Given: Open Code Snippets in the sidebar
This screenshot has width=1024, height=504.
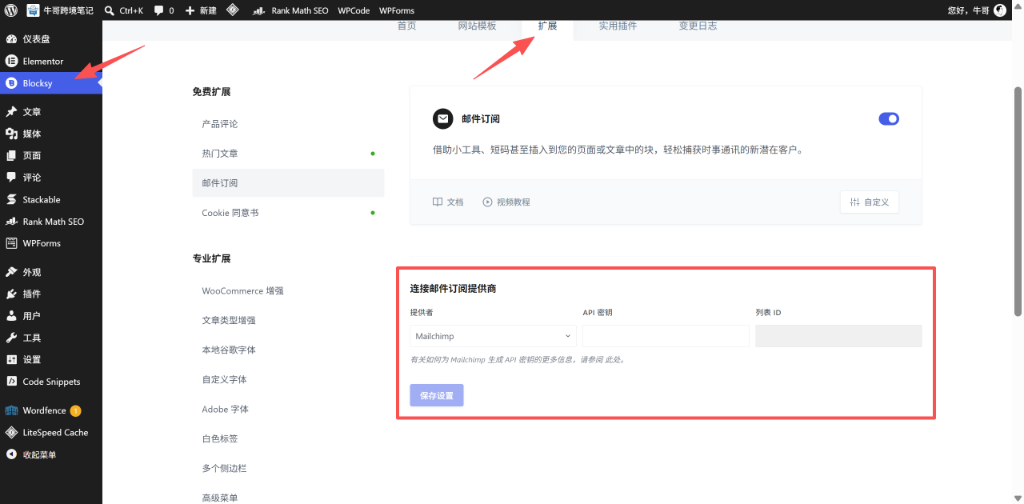Looking at the screenshot, I should click(x=51, y=381).
